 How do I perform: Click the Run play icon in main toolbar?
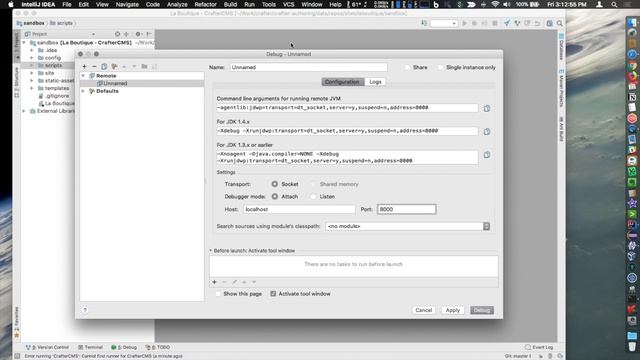point(464,23)
